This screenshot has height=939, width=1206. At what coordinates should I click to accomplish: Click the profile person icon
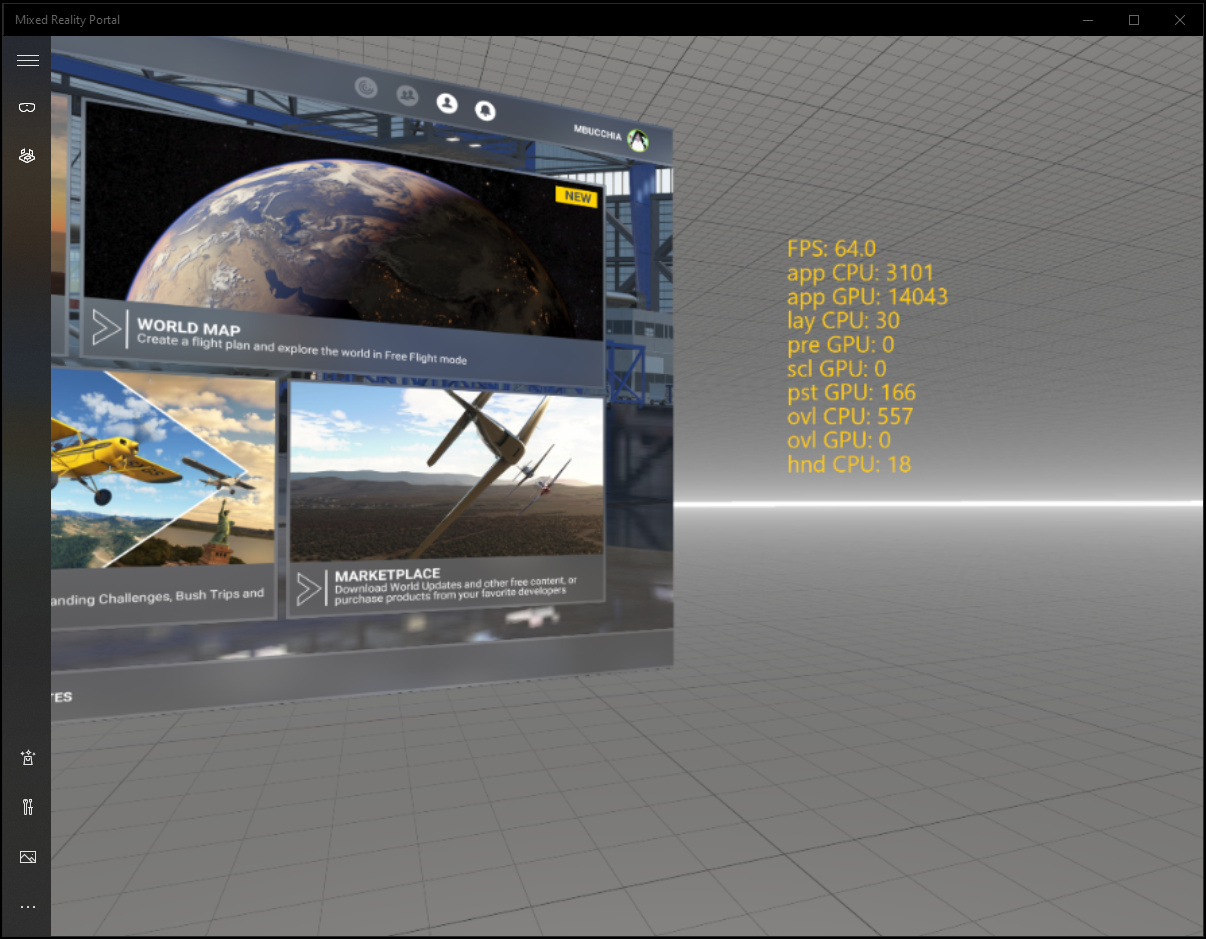[448, 102]
